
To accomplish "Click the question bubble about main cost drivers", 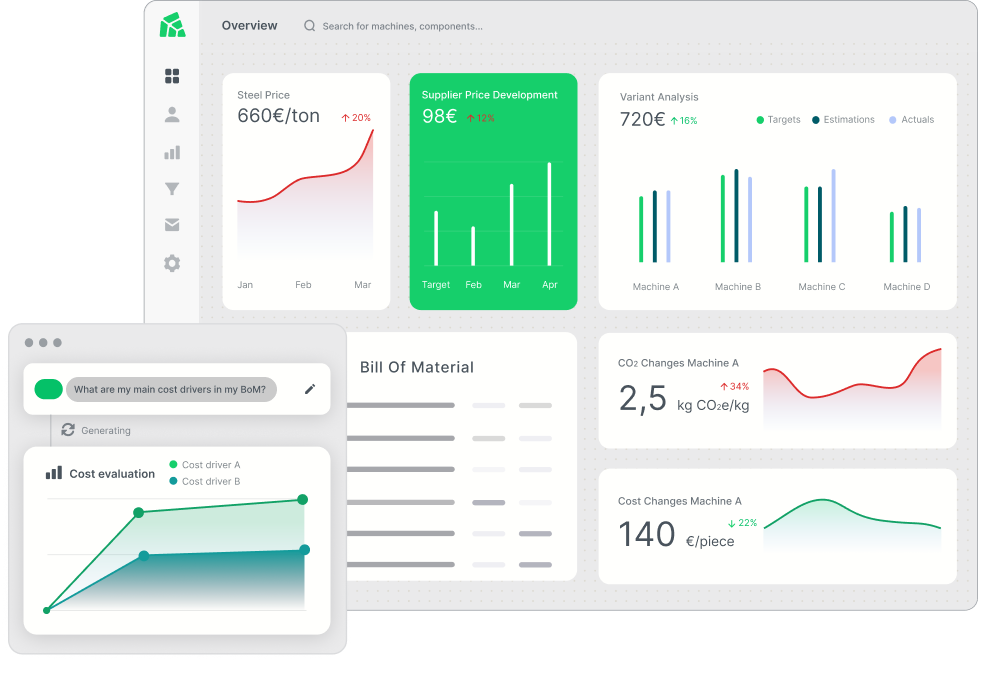I will coord(171,390).
